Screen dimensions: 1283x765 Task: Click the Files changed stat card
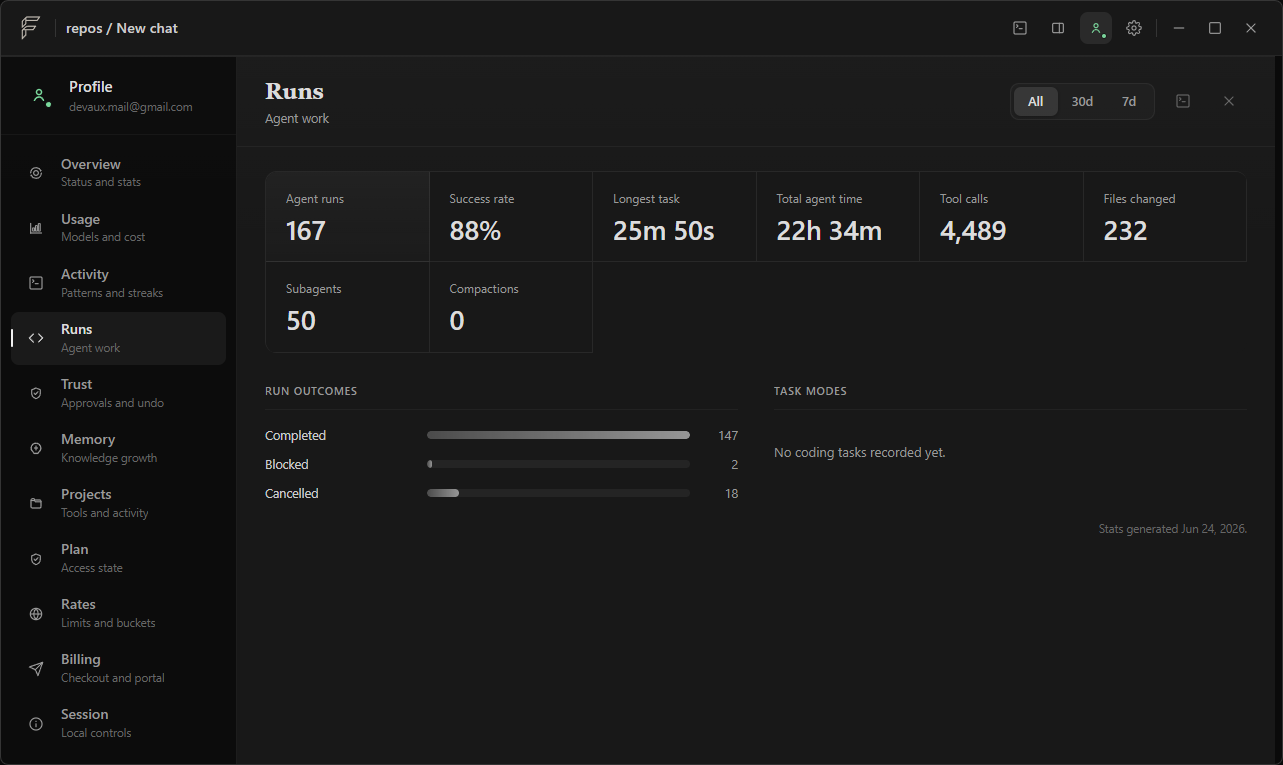pos(1165,217)
